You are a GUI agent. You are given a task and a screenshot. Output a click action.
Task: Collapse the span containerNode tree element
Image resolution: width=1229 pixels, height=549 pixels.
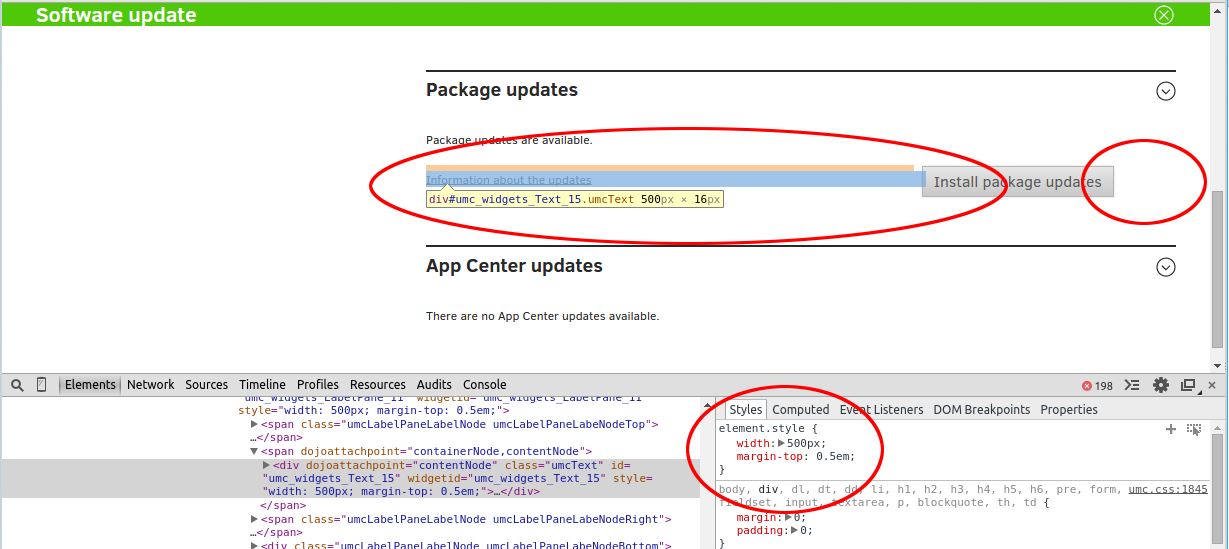pyautogui.click(x=254, y=452)
